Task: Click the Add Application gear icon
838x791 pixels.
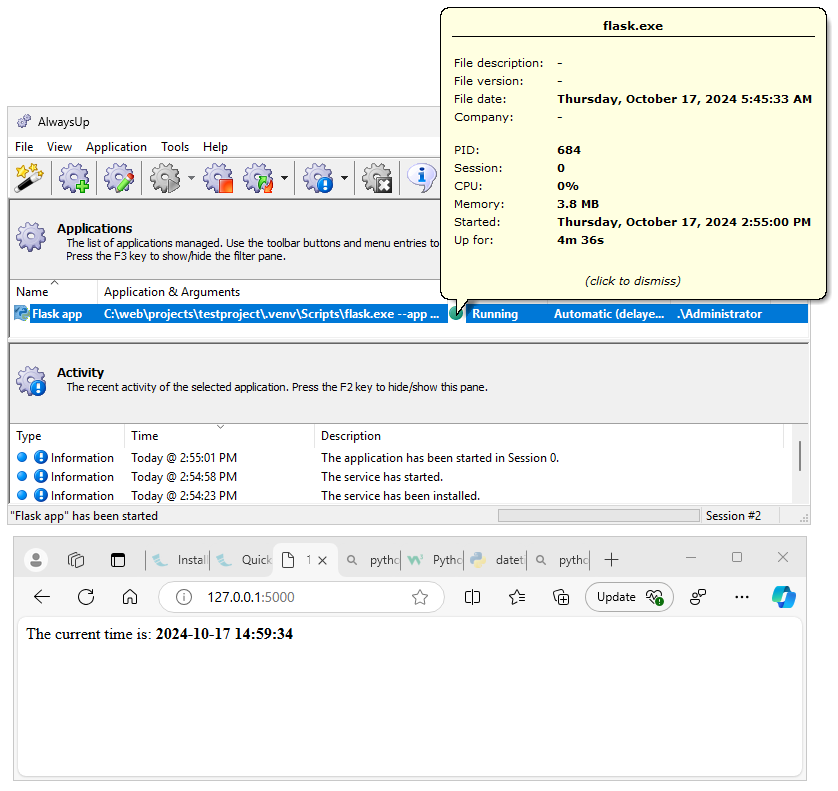Action: pos(75,179)
